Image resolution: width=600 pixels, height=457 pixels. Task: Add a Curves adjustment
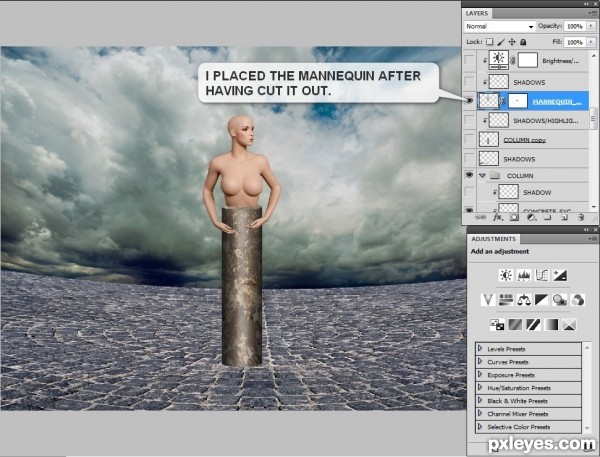coord(542,275)
